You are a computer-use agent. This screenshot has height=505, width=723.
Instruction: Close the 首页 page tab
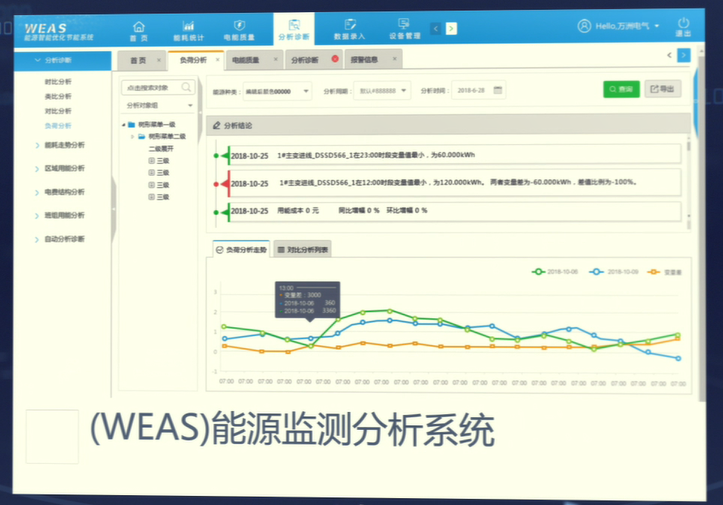point(159,60)
